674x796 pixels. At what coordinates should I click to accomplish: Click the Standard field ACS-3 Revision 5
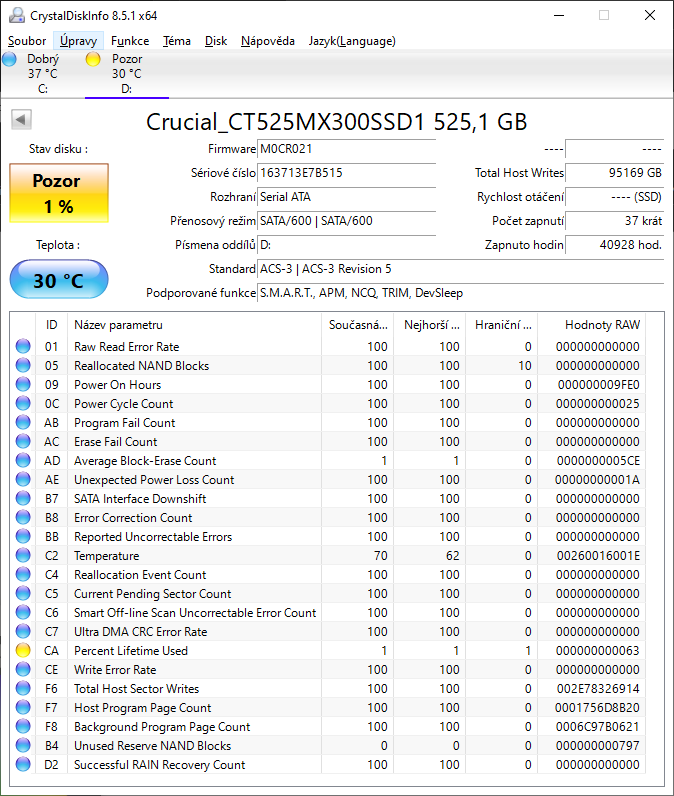[461, 269]
